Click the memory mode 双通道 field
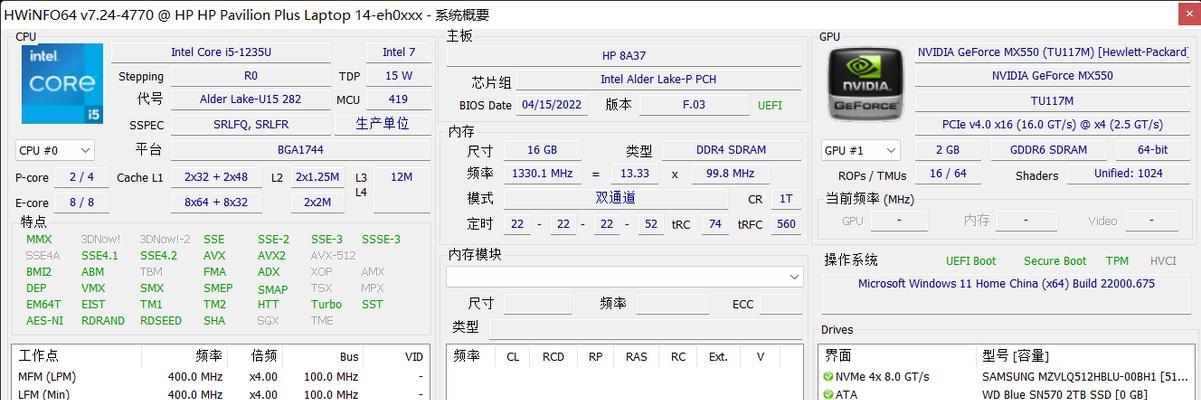This screenshot has width=1201, height=400. (x=615, y=199)
